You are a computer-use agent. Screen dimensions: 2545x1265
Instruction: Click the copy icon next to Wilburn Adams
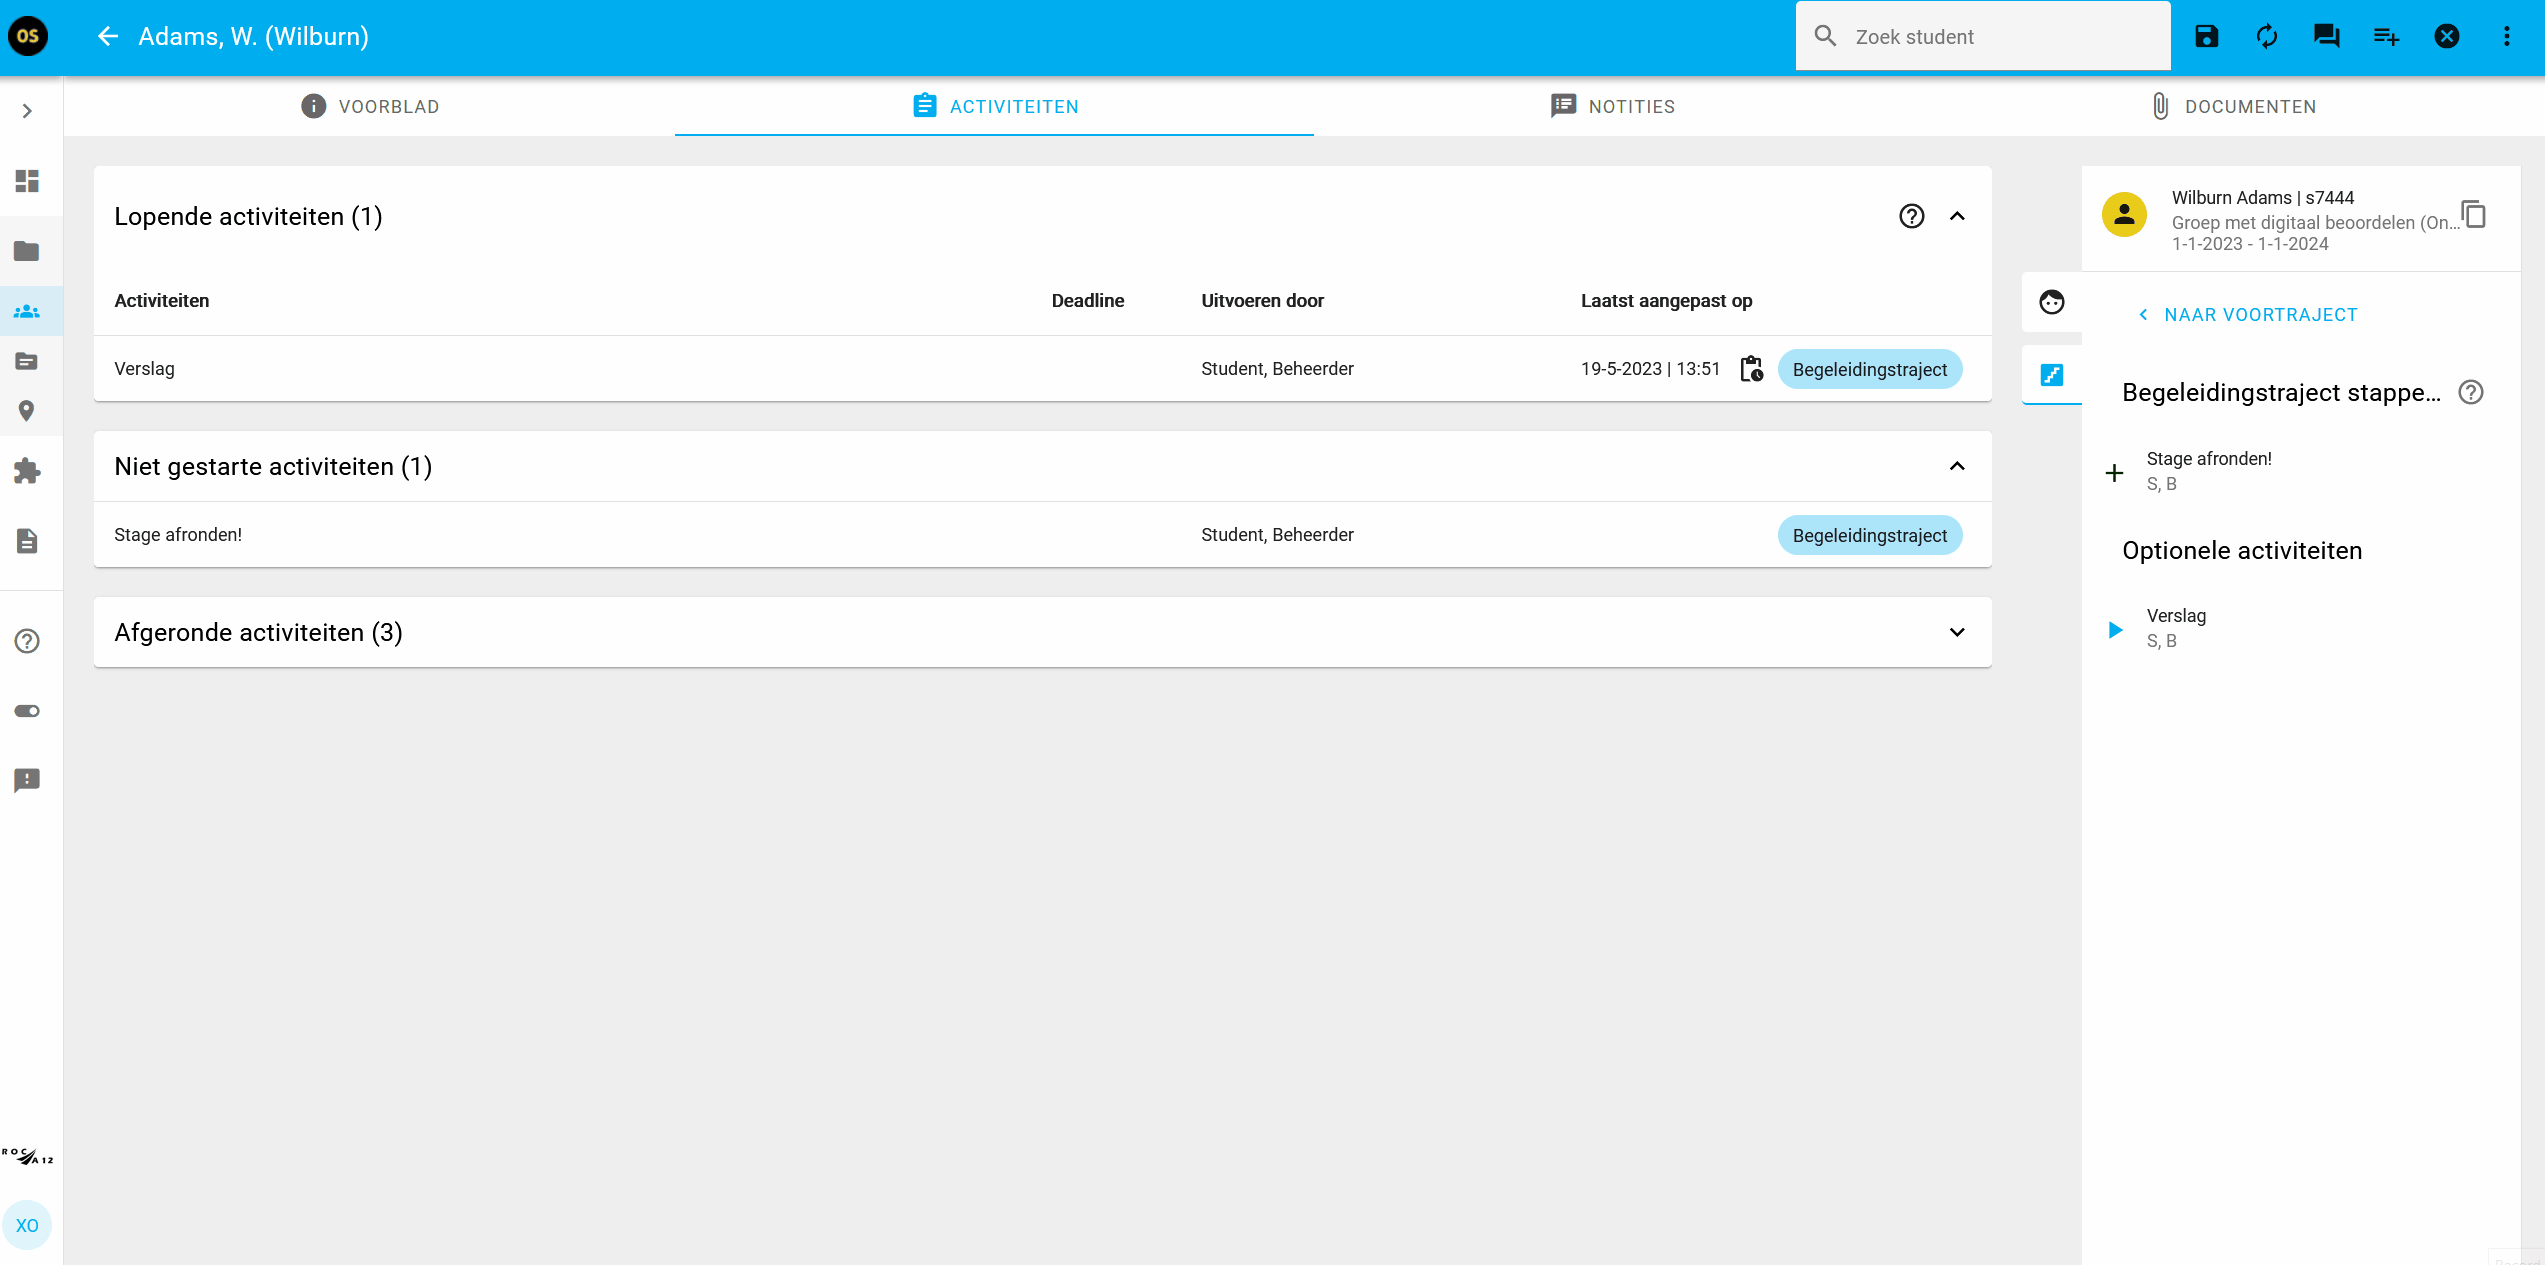click(2473, 214)
